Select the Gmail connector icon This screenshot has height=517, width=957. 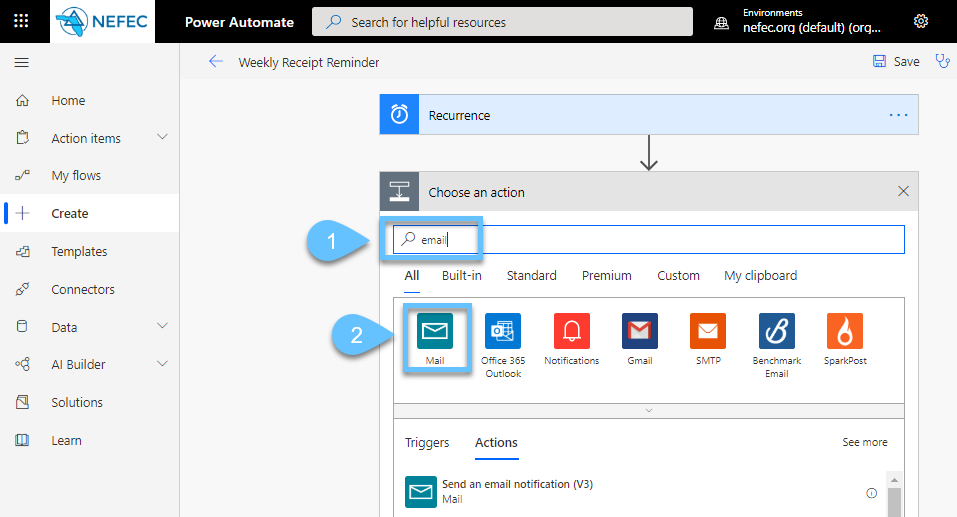pyautogui.click(x=640, y=331)
